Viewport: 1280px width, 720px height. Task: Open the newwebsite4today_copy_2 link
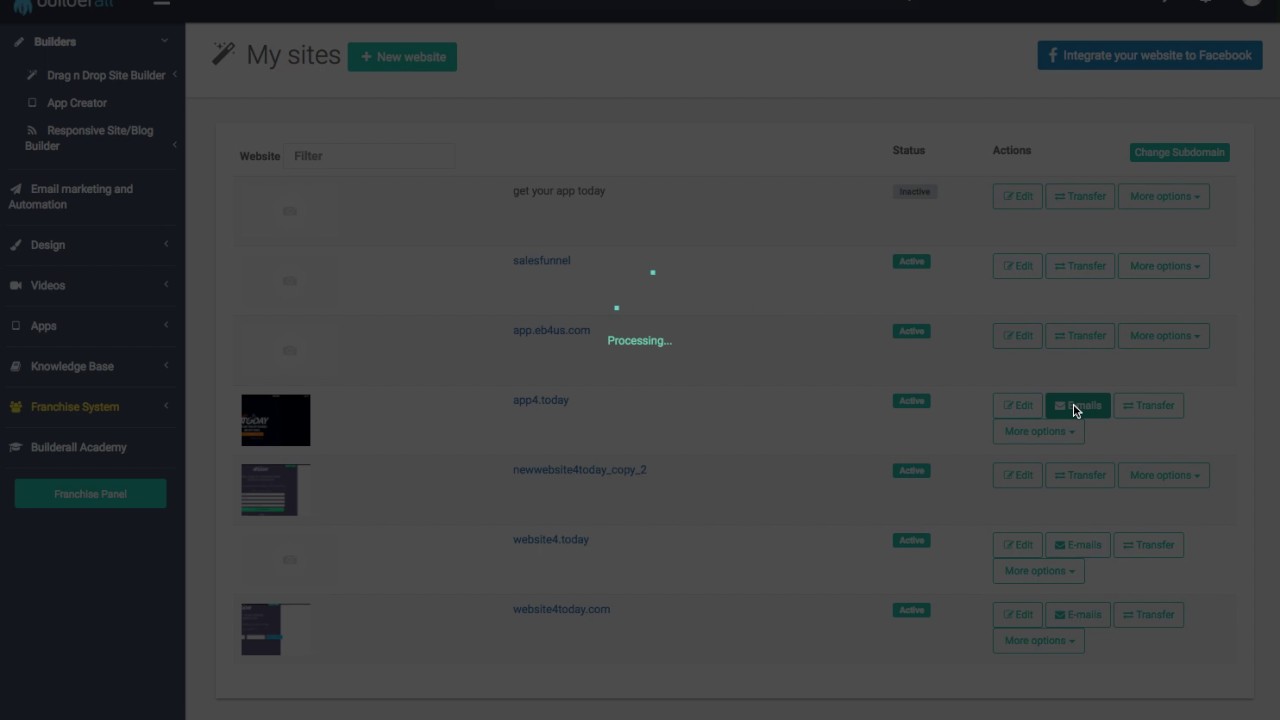(x=579, y=470)
